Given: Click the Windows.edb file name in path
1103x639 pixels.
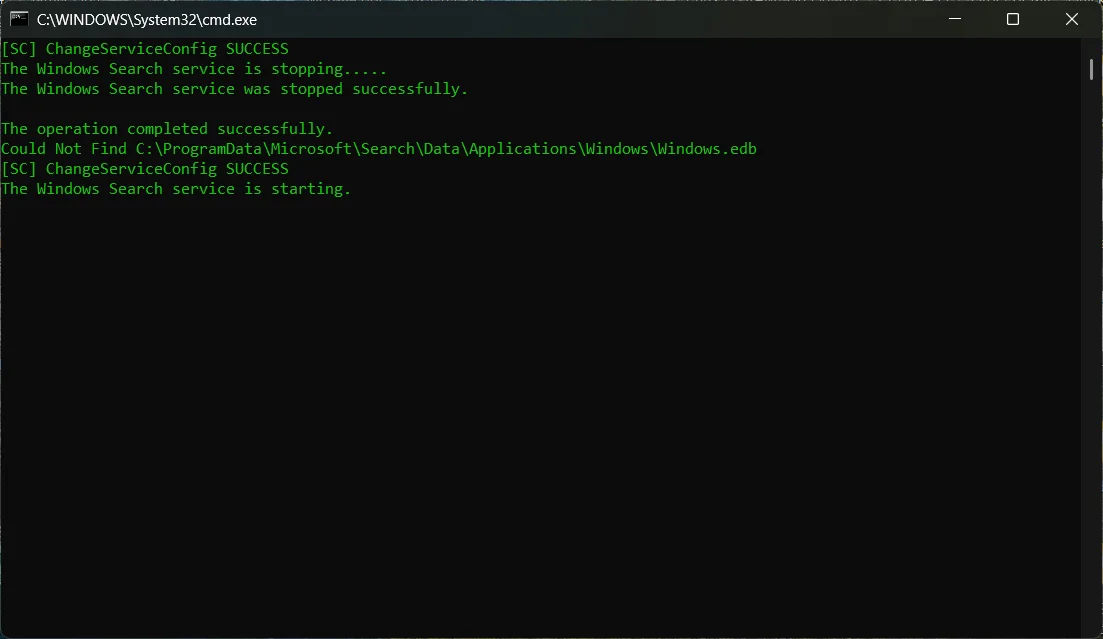Looking at the screenshot, I should (707, 148).
